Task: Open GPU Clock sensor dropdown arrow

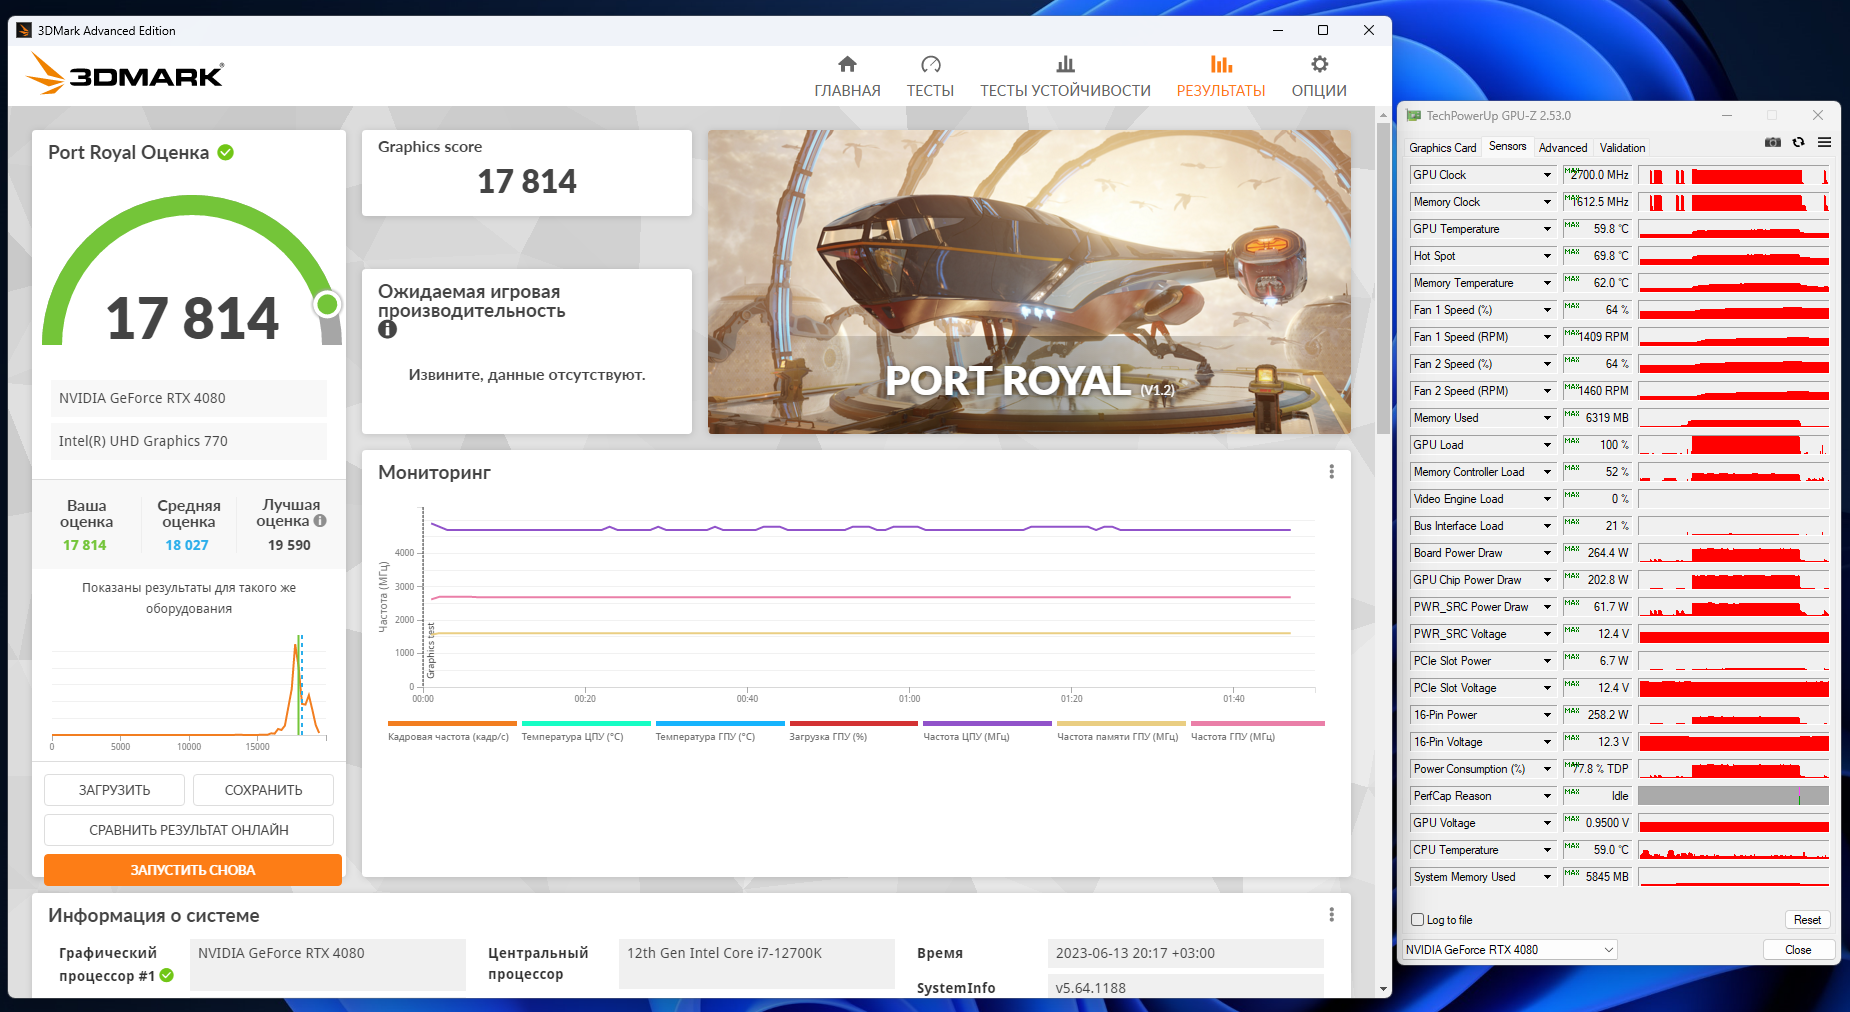Action: [x=1547, y=175]
